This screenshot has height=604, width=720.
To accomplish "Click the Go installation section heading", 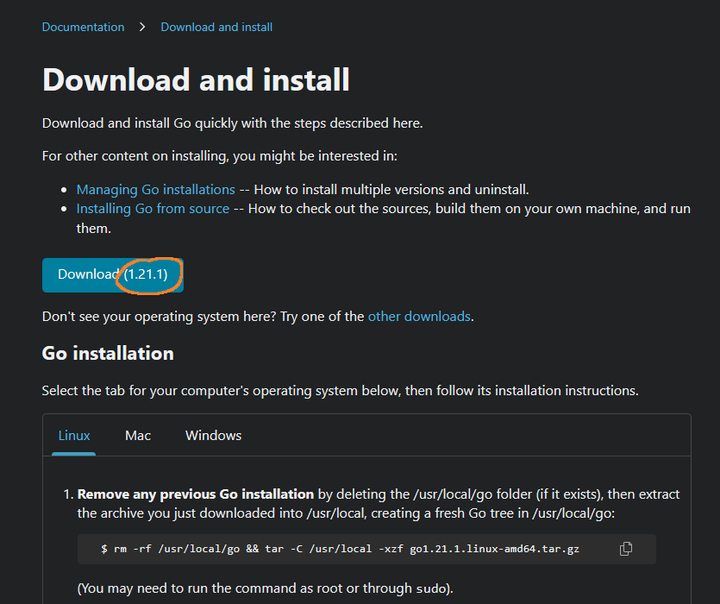I will coord(108,353).
